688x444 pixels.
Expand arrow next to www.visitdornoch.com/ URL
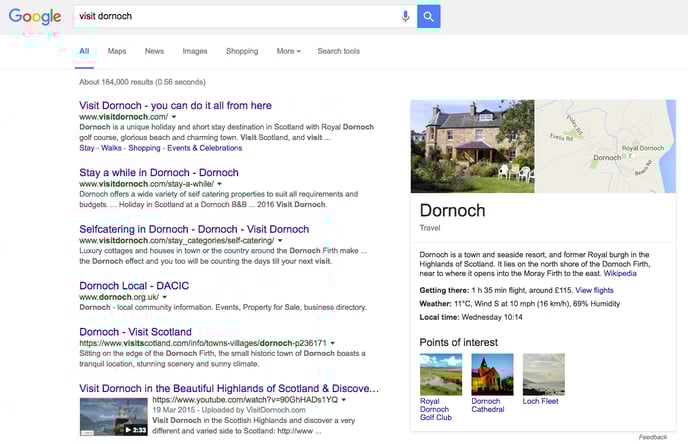174,117
